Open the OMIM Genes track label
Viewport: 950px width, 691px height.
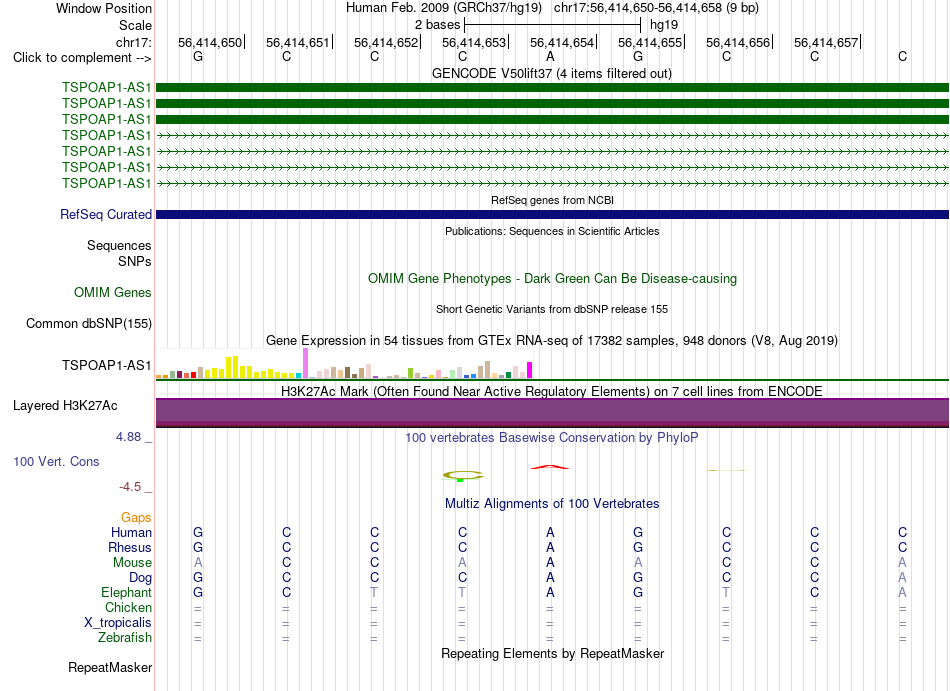click(113, 293)
